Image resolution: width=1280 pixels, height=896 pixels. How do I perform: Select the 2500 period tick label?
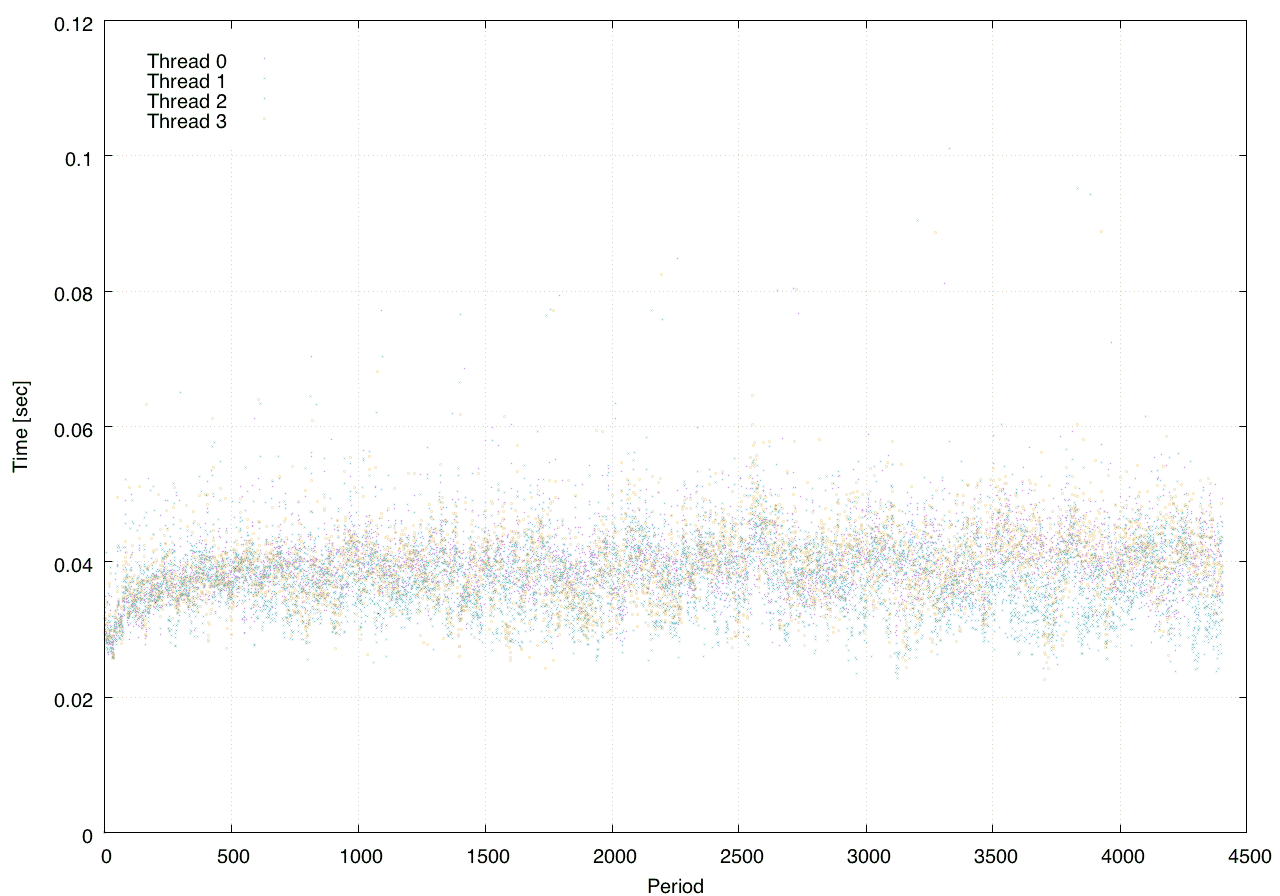tap(738, 857)
